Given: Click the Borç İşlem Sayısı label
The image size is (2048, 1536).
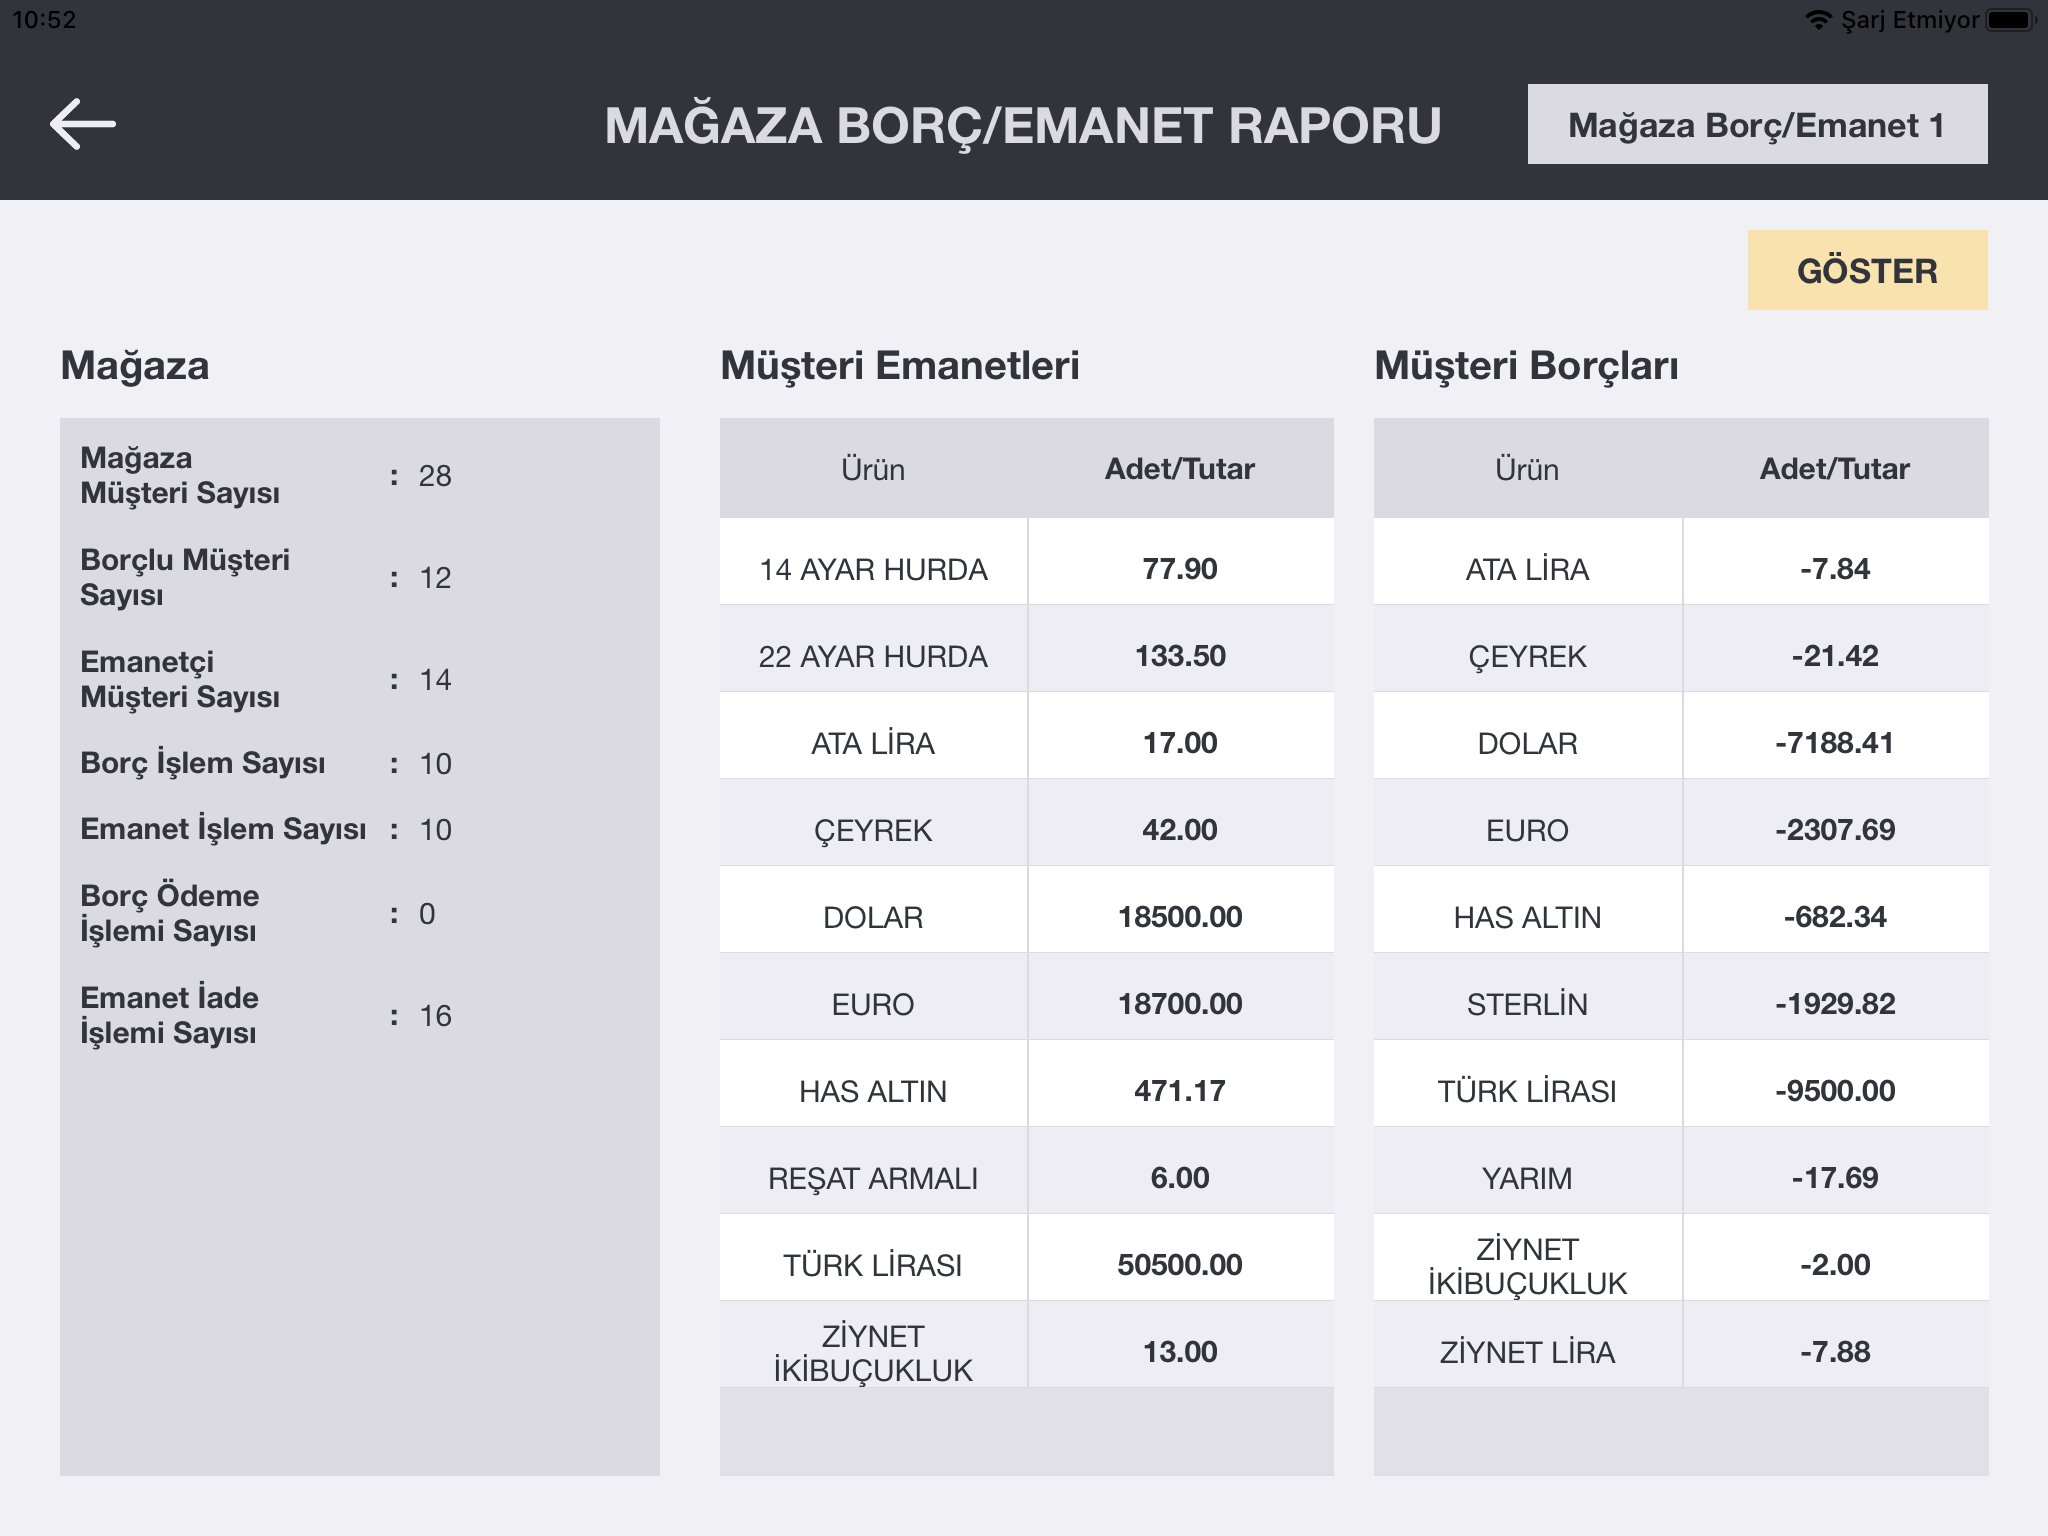Looking at the screenshot, I should 203,763.
